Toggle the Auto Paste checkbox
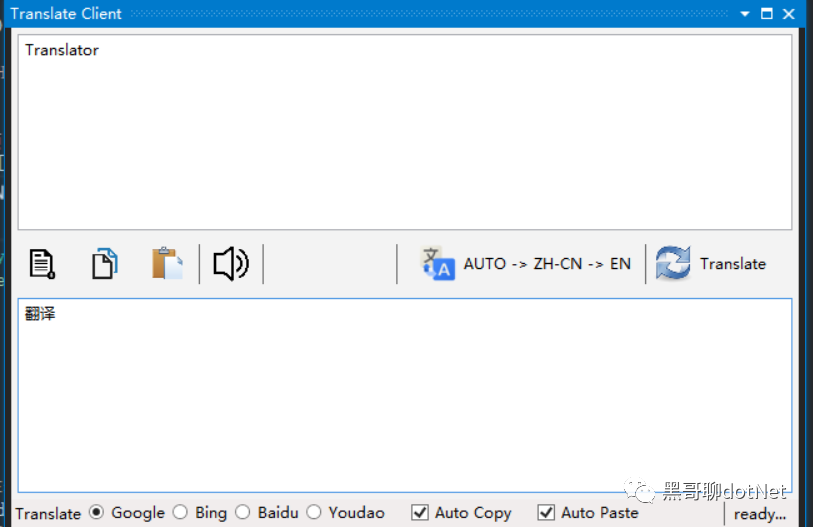 click(546, 512)
